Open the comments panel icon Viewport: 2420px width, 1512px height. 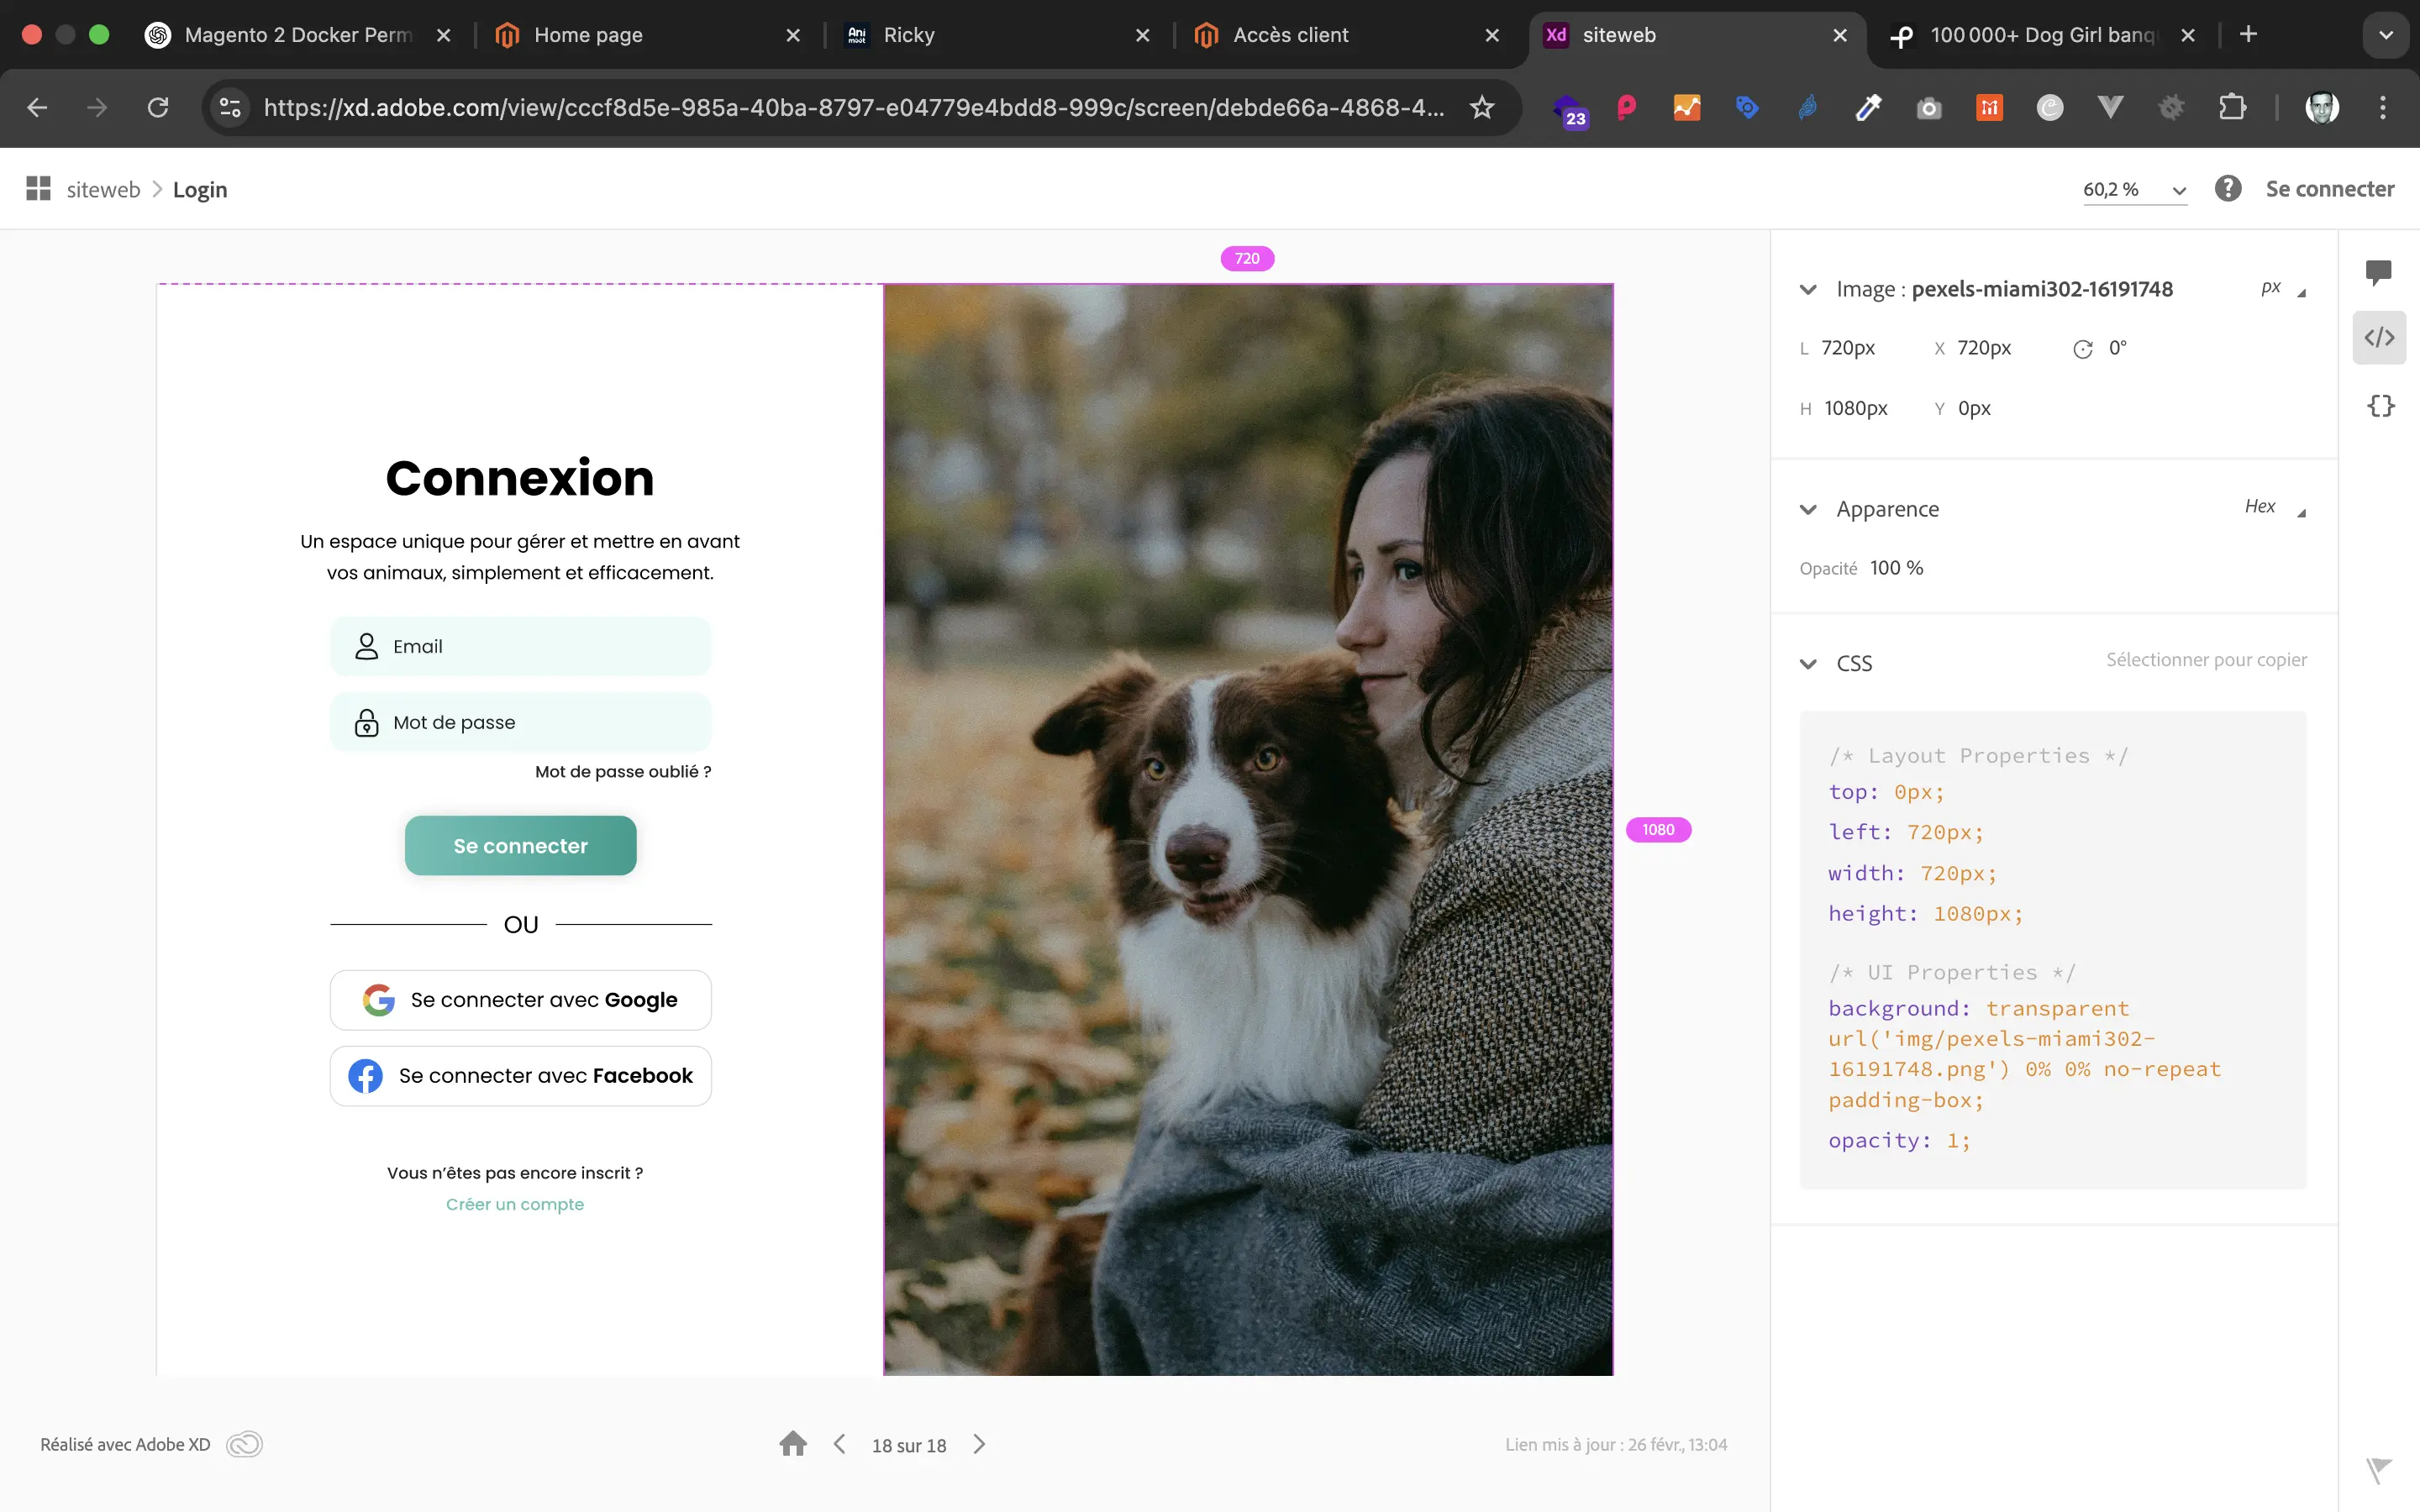click(2378, 272)
